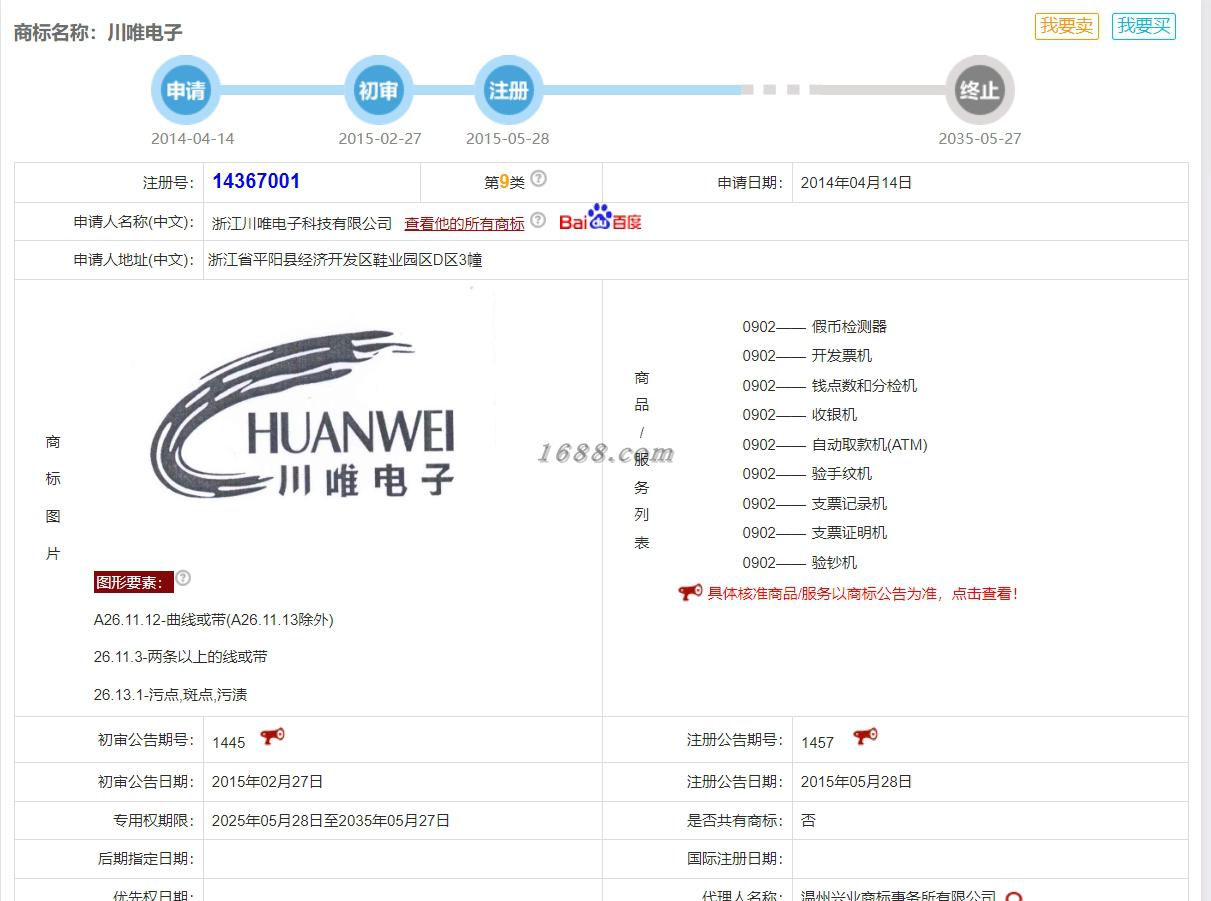The width and height of the screenshot is (1211, 901).
Task: Click the 图形要素 label
Action: (133, 582)
